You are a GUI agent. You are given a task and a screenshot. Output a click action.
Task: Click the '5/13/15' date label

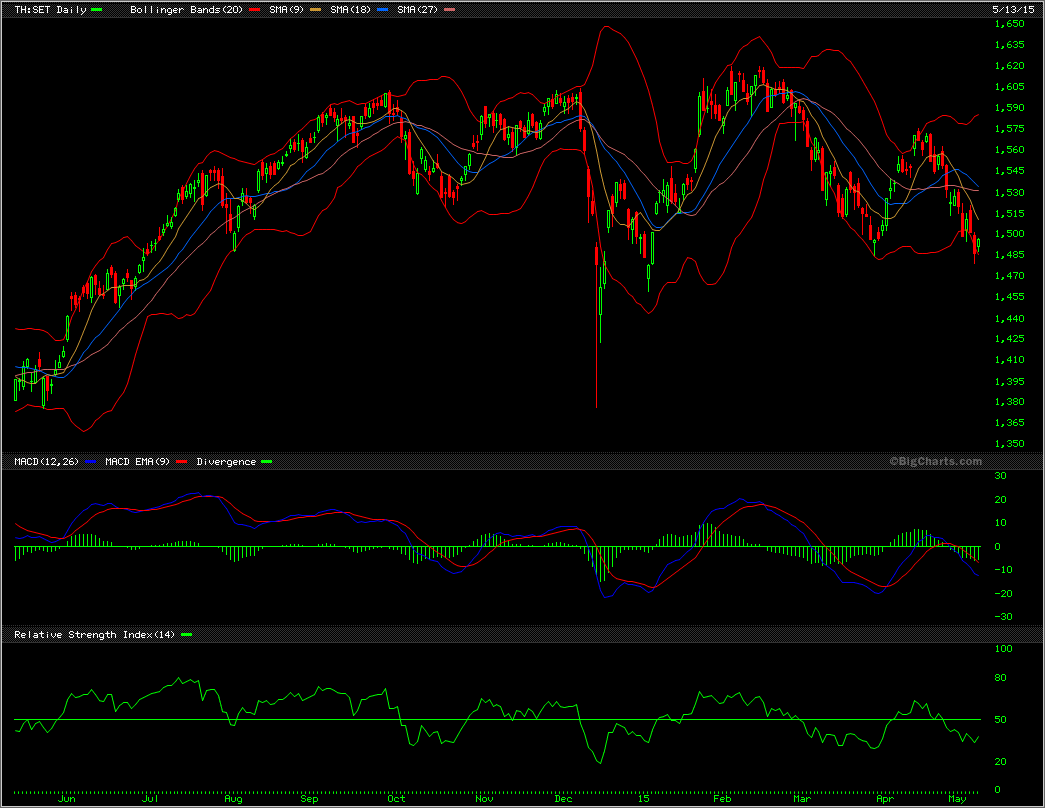[x=1013, y=10]
